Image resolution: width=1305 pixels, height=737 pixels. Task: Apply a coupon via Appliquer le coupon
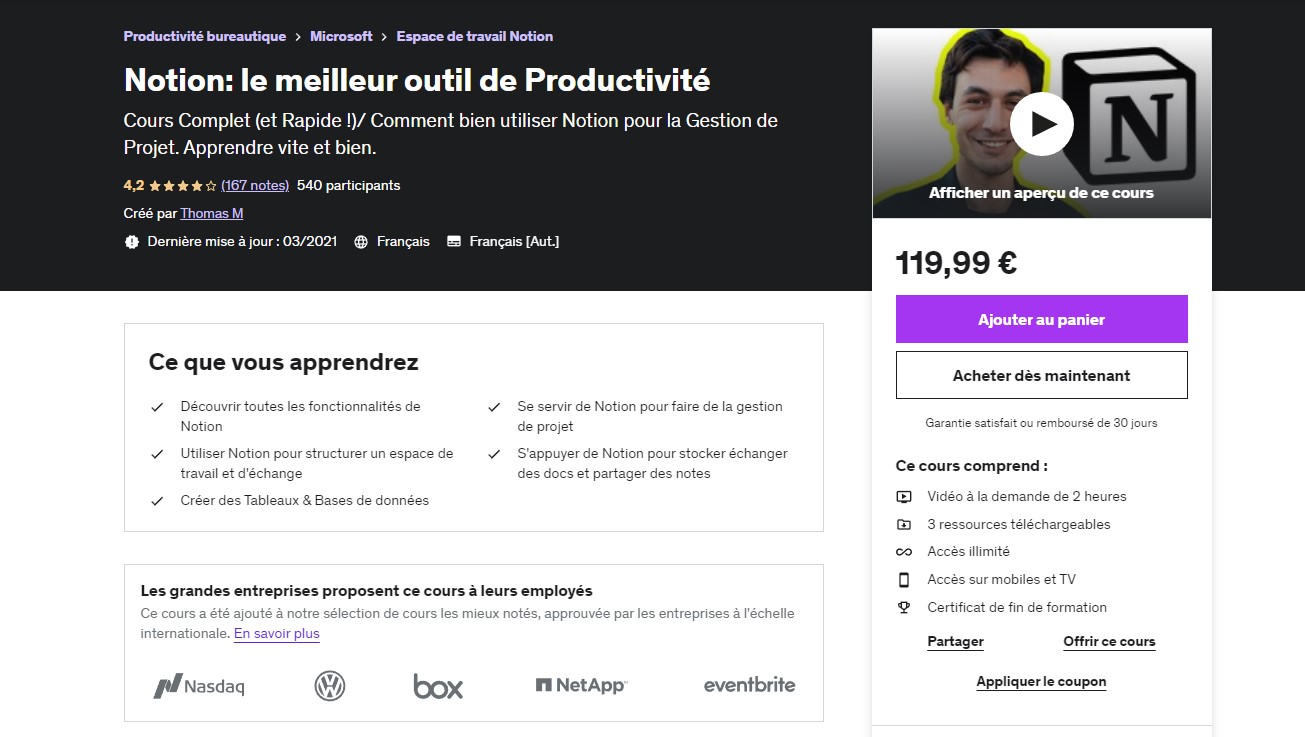click(x=1041, y=682)
